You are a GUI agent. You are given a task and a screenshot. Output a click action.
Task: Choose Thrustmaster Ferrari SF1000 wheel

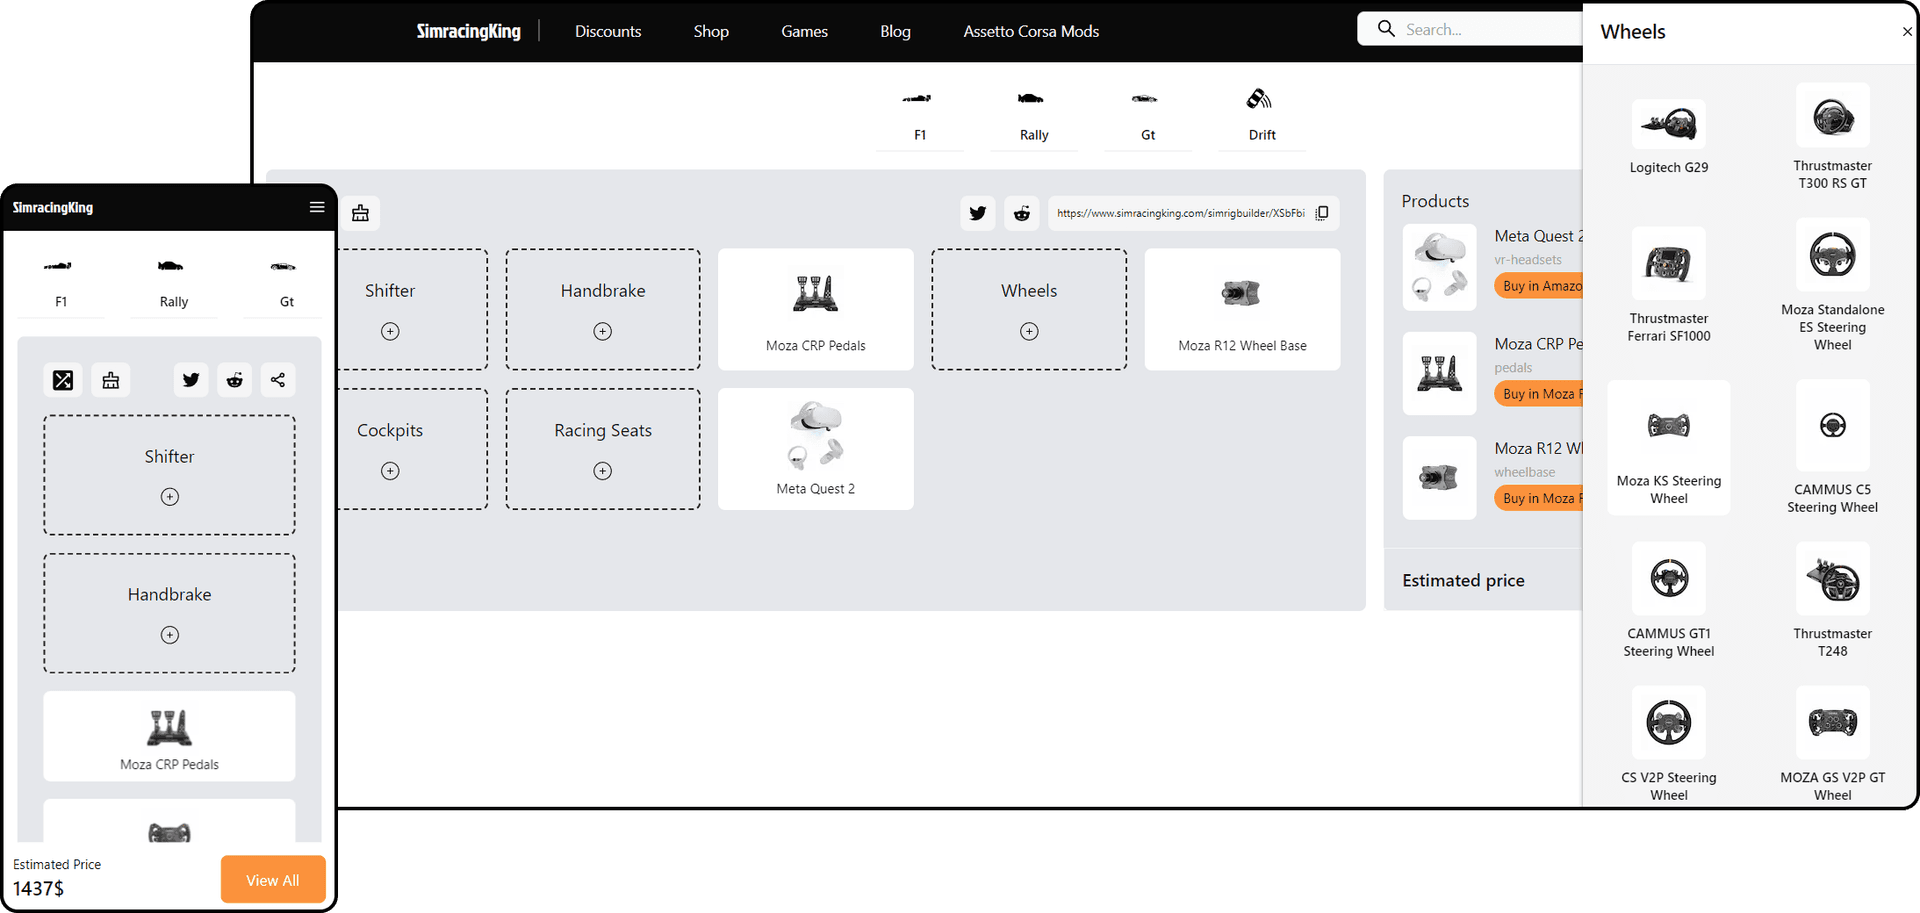point(1669,285)
